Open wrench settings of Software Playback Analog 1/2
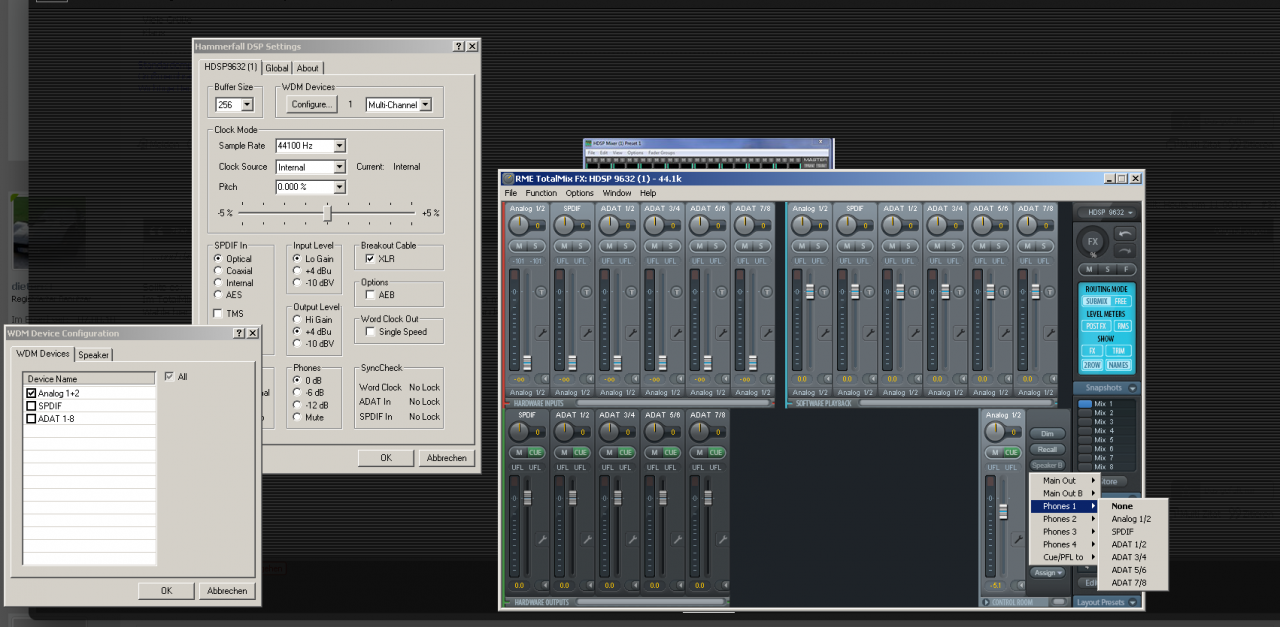Image resolution: width=1280 pixels, height=627 pixels. click(x=825, y=332)
